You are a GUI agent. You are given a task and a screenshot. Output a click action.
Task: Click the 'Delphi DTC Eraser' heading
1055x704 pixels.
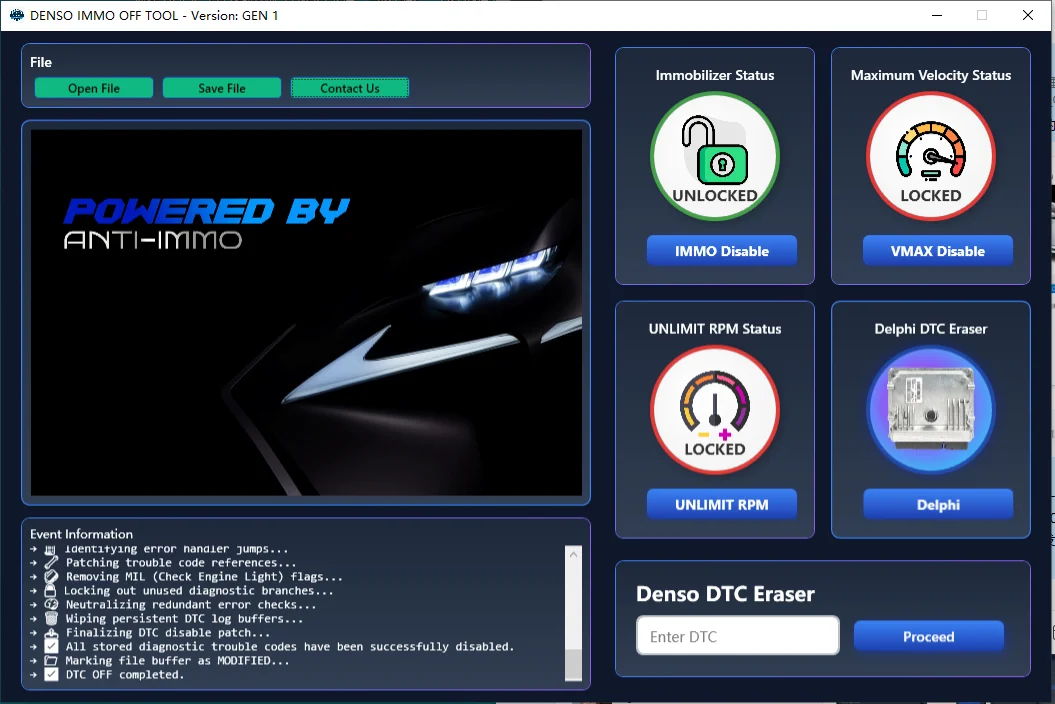931,329
